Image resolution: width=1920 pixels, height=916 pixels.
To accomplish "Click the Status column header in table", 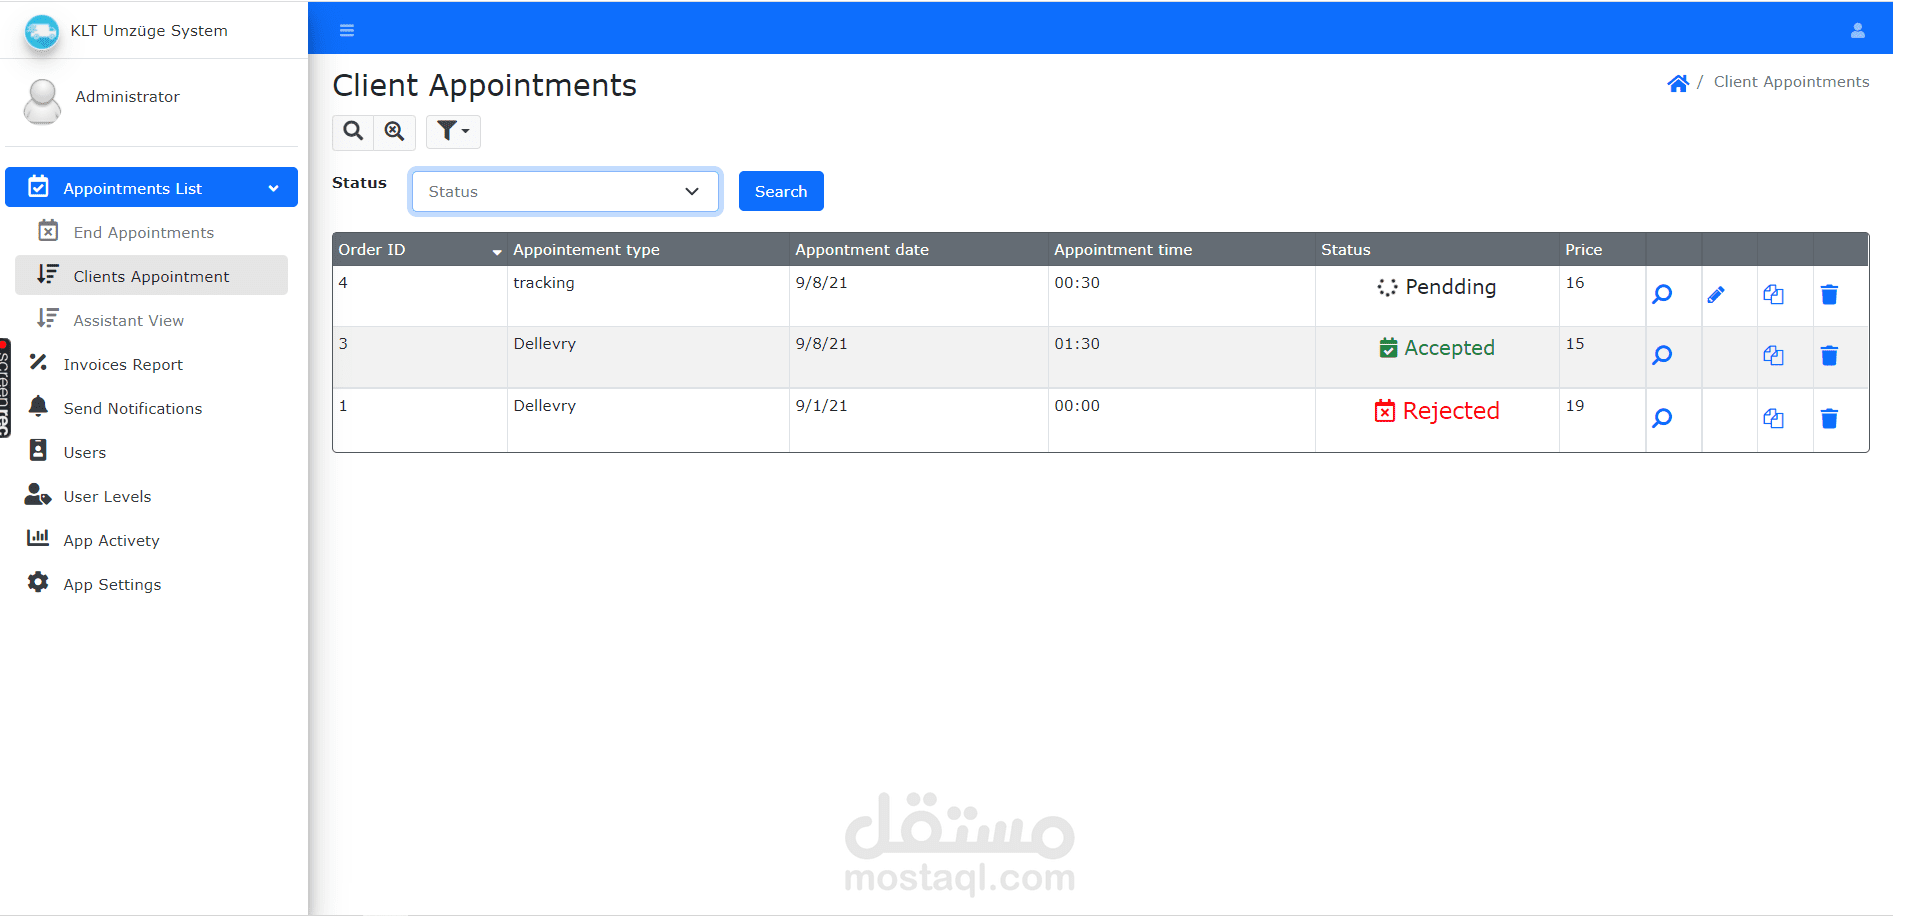I will (x=1437, y=250).
